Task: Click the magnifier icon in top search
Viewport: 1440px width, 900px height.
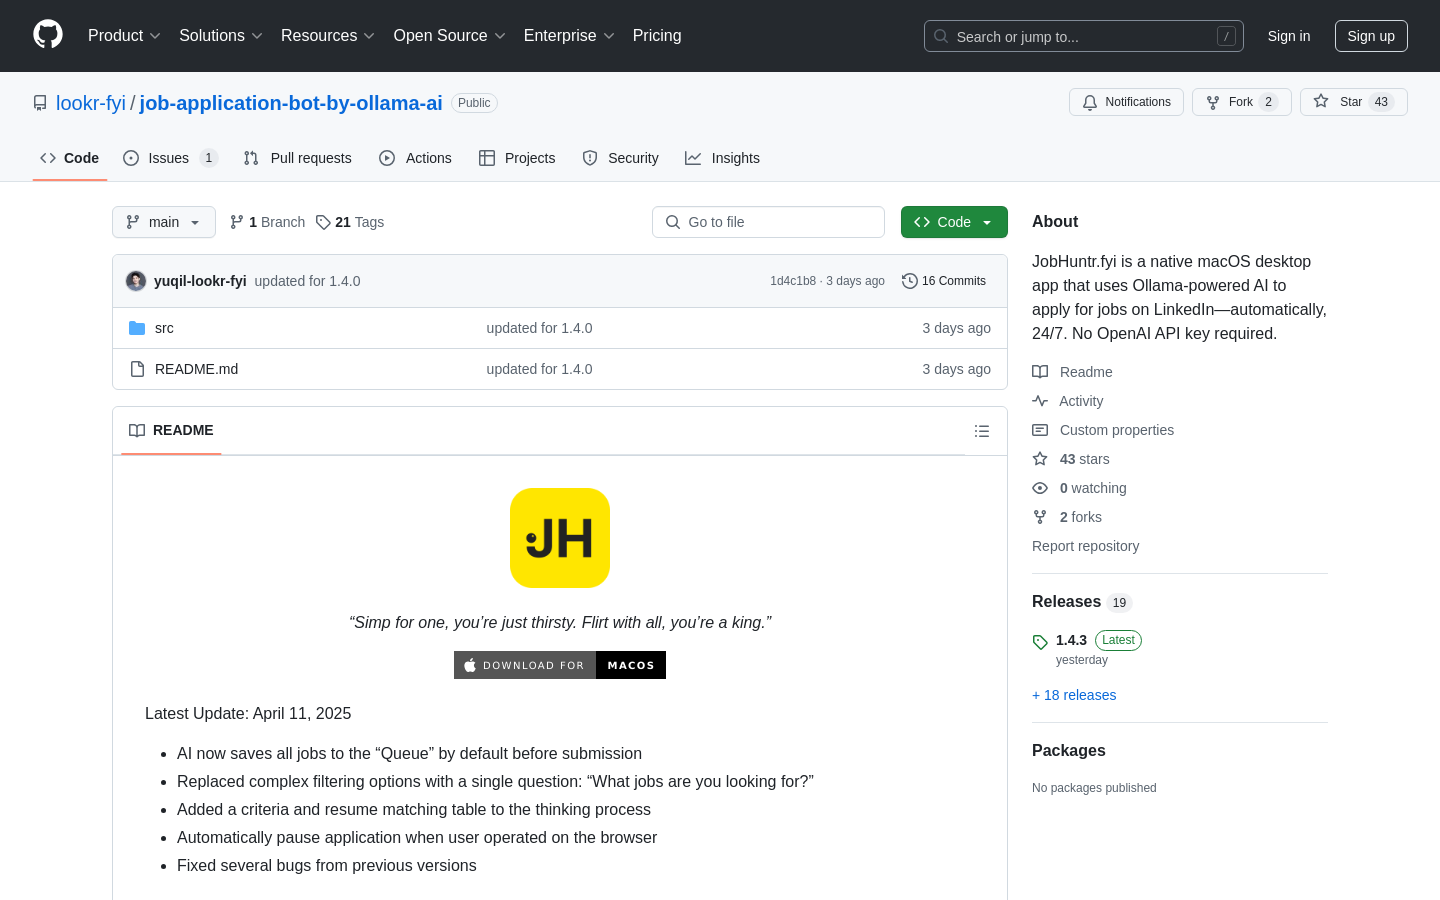Action: coord(941,36)
